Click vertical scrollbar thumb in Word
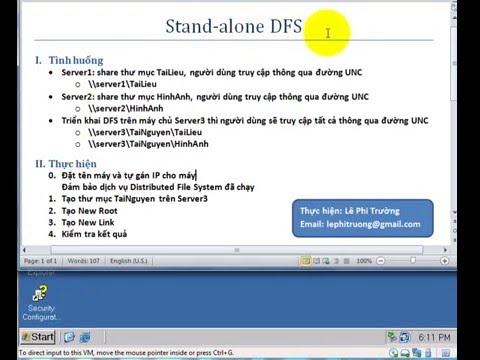Image resolution: width=480 pixels, height=360 pixels. coord(454,63)
